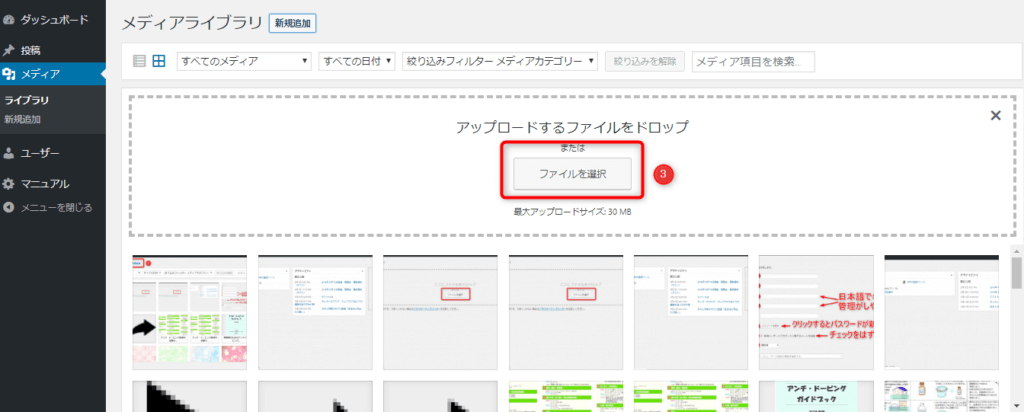Screen dimensions: 1024x412
Task: Click the Dashboard gauge icon
Action: pyautogui.click(x=9, y=19)
